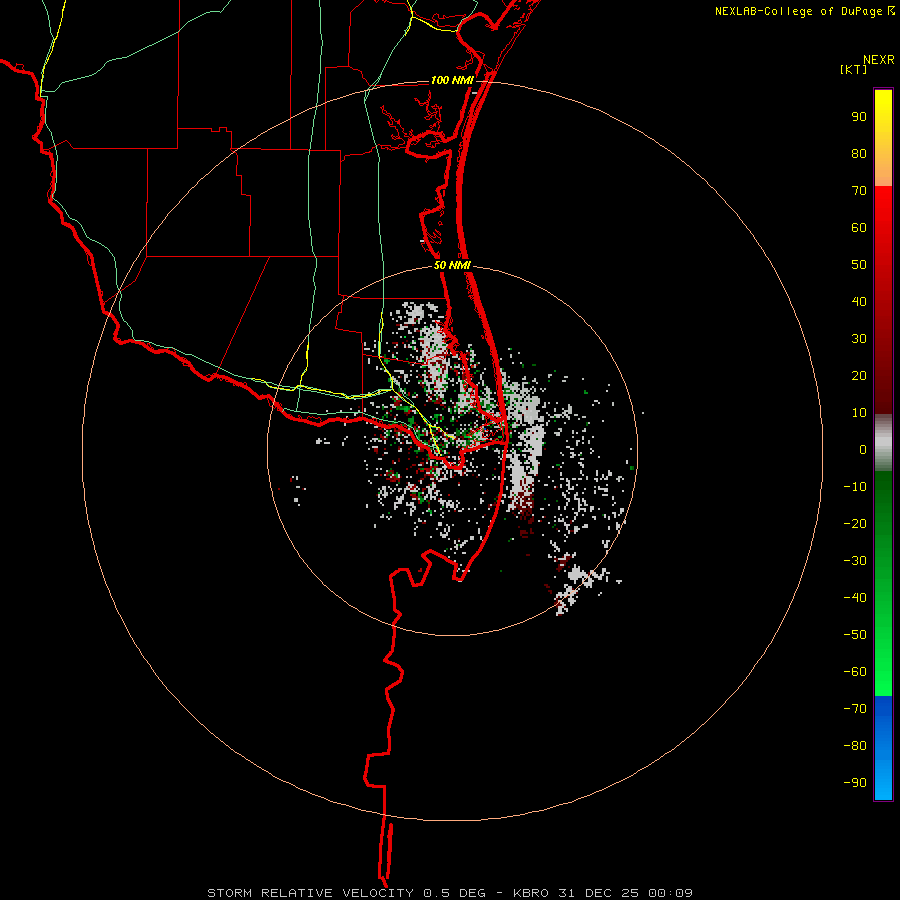
Task: Click the 50 value on the velocity scale
Action: click(x=859, y=265)
